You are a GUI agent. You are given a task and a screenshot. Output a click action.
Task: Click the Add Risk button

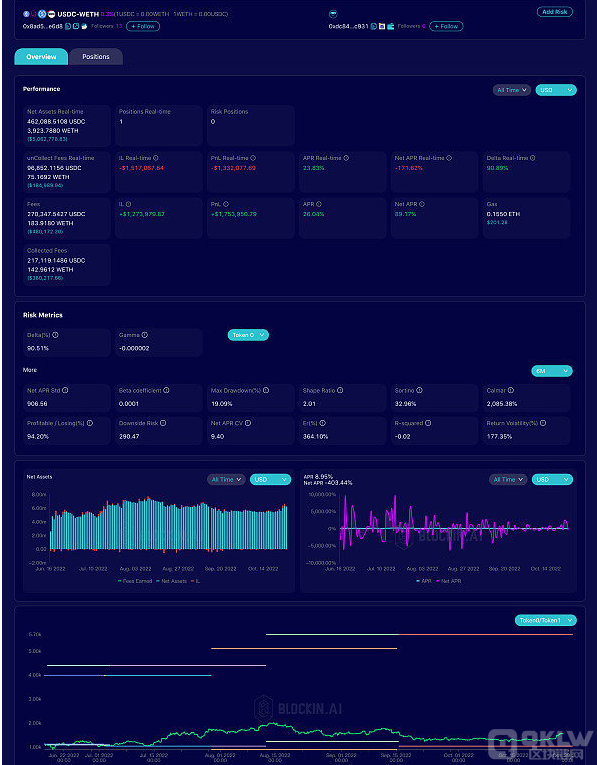555,12
